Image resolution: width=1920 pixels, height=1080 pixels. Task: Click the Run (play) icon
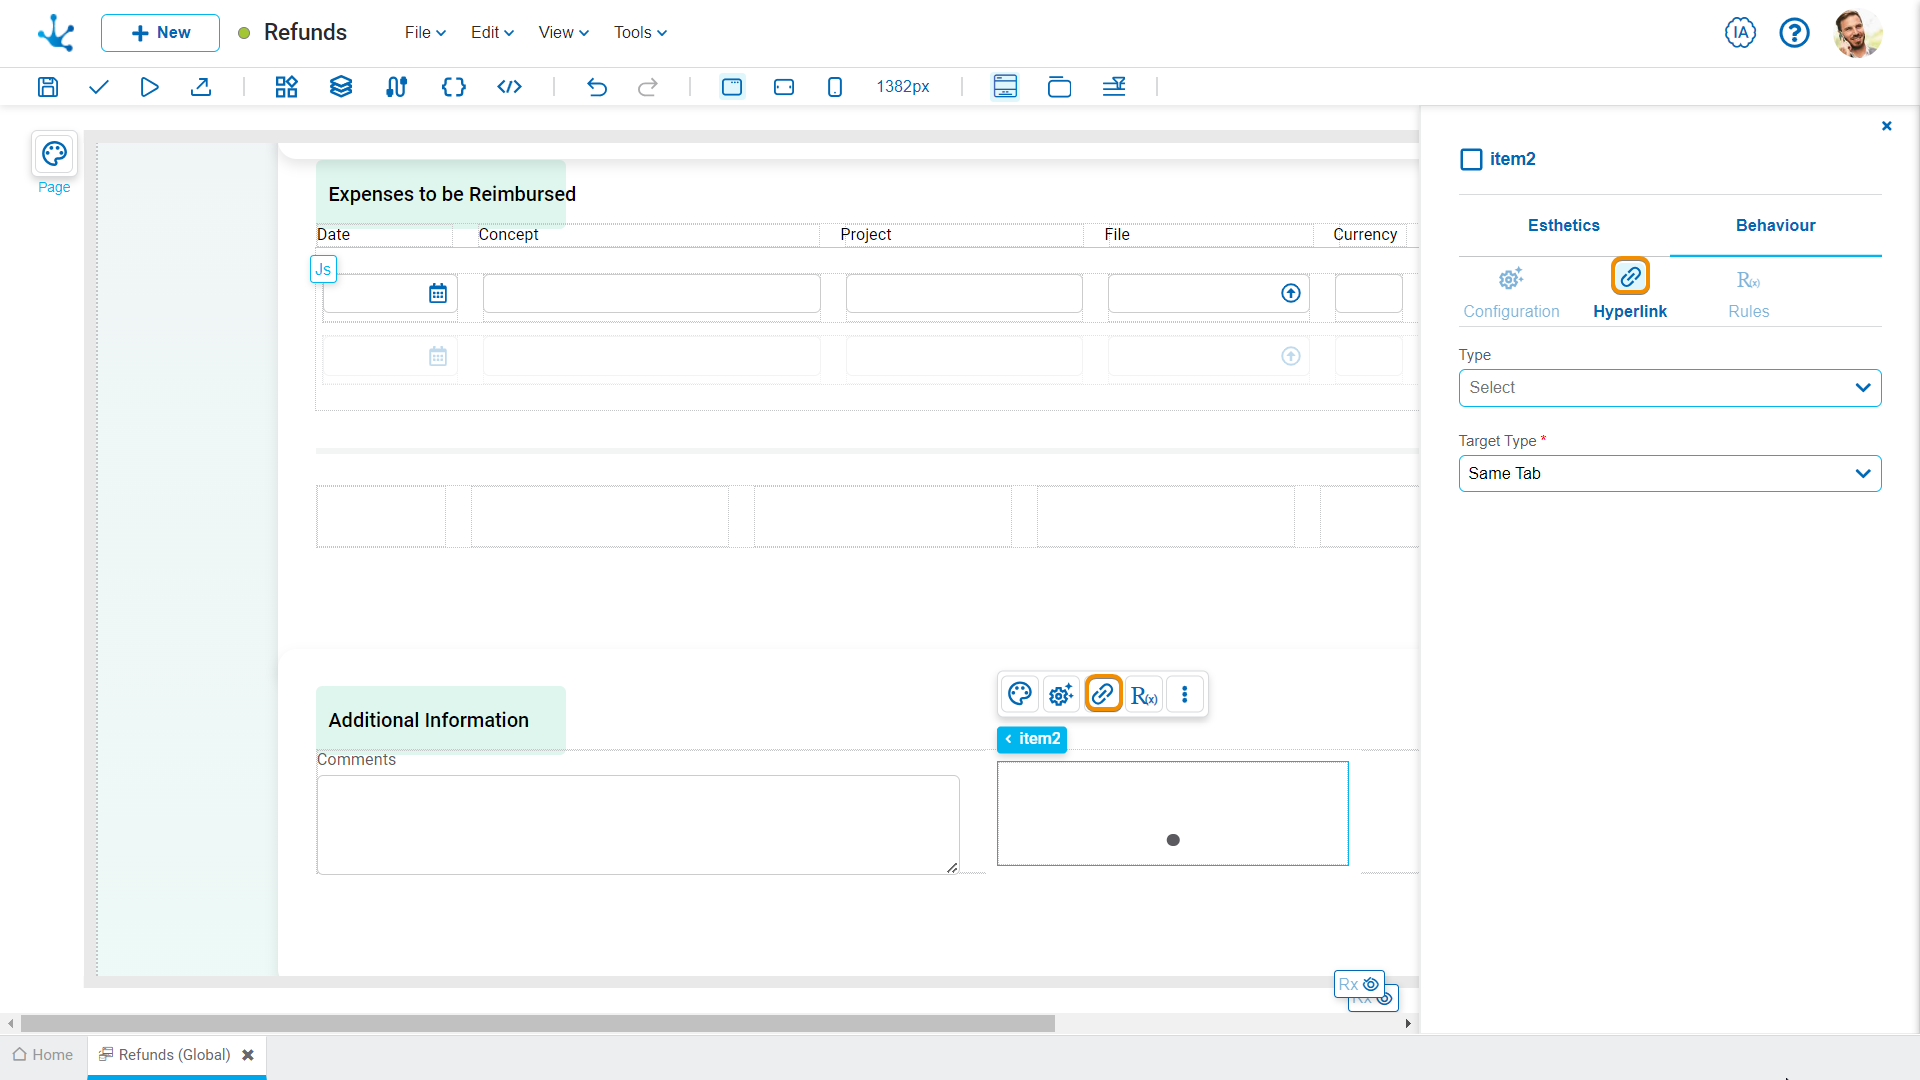coord(149,87)
